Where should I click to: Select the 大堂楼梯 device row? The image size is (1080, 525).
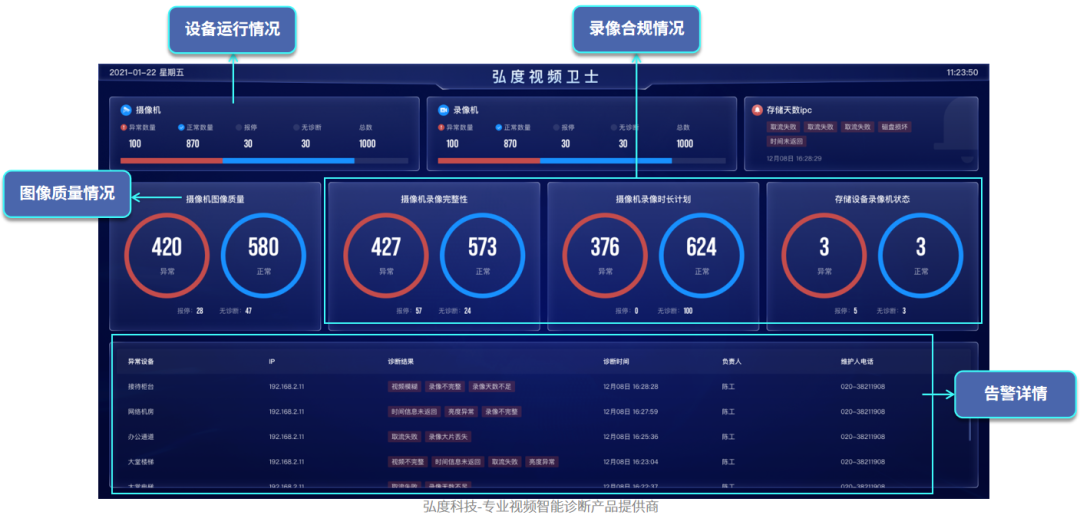coord(541,462)
